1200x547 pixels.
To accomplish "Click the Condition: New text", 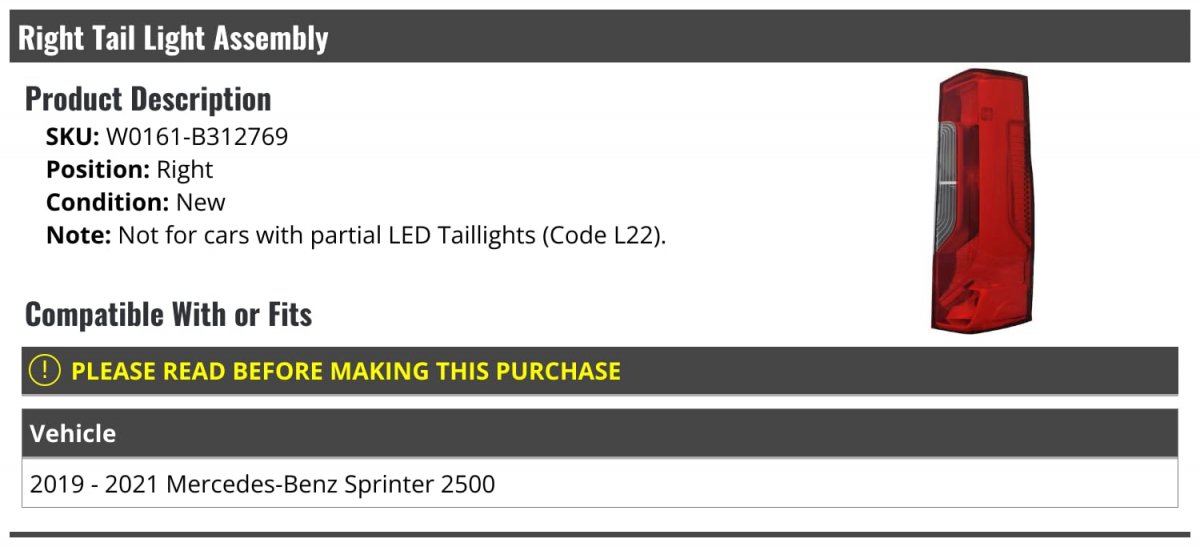I will tap(136, 202).
